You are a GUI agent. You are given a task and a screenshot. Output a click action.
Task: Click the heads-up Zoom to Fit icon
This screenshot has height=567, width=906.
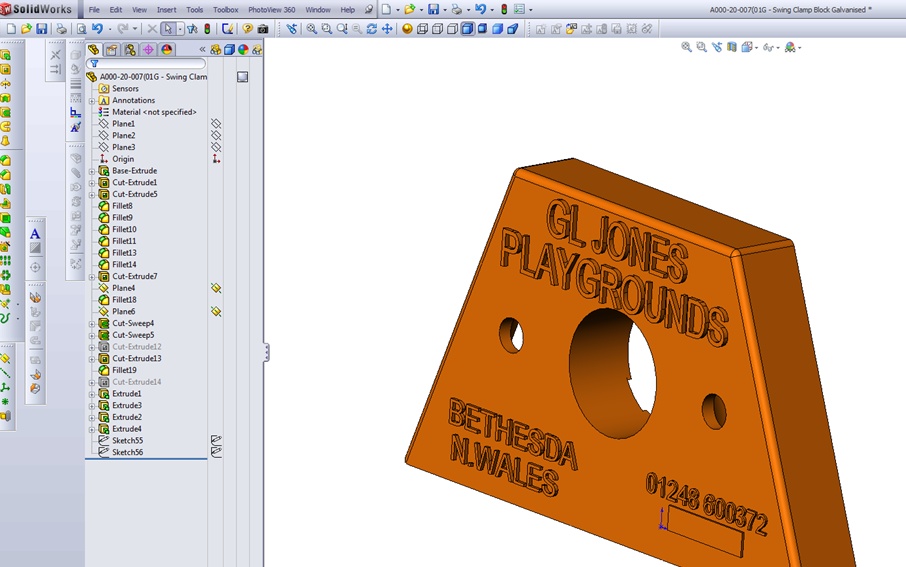686,47
